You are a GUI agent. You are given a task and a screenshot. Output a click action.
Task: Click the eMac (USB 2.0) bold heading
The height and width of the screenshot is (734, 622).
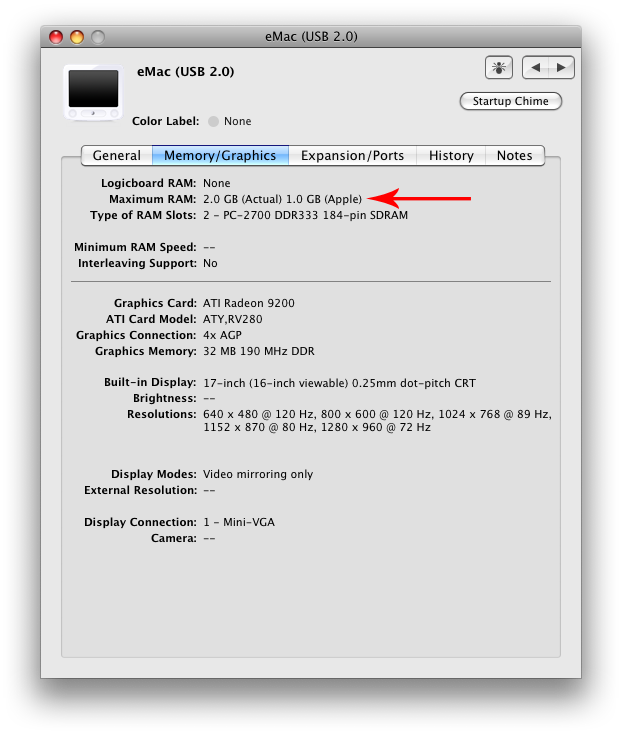(x=185, y=72)
